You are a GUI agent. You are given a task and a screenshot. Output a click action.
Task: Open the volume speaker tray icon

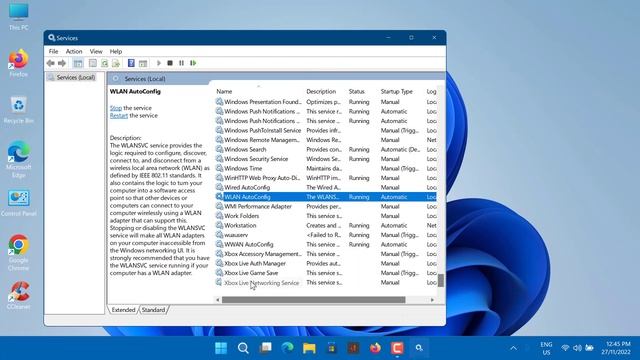click(x=577, y=348)
